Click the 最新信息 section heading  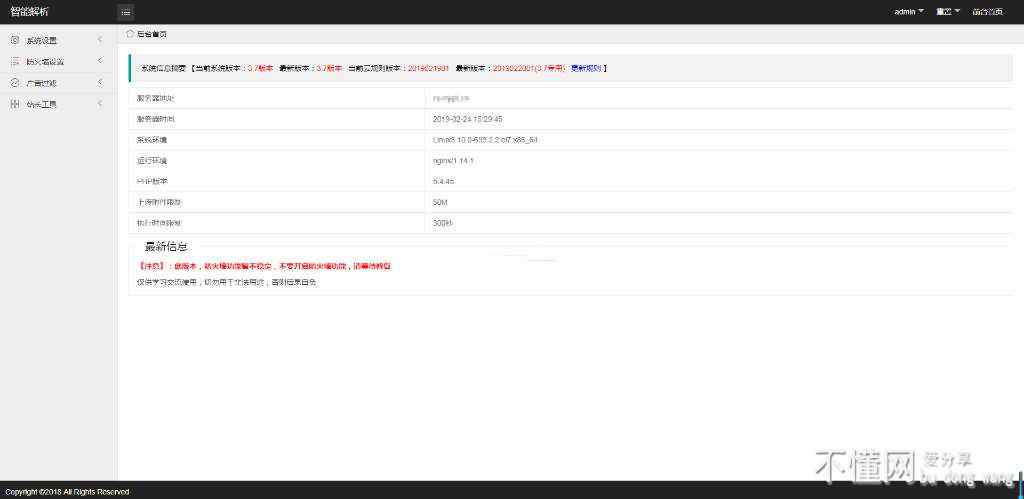click(x=166, y=246)
